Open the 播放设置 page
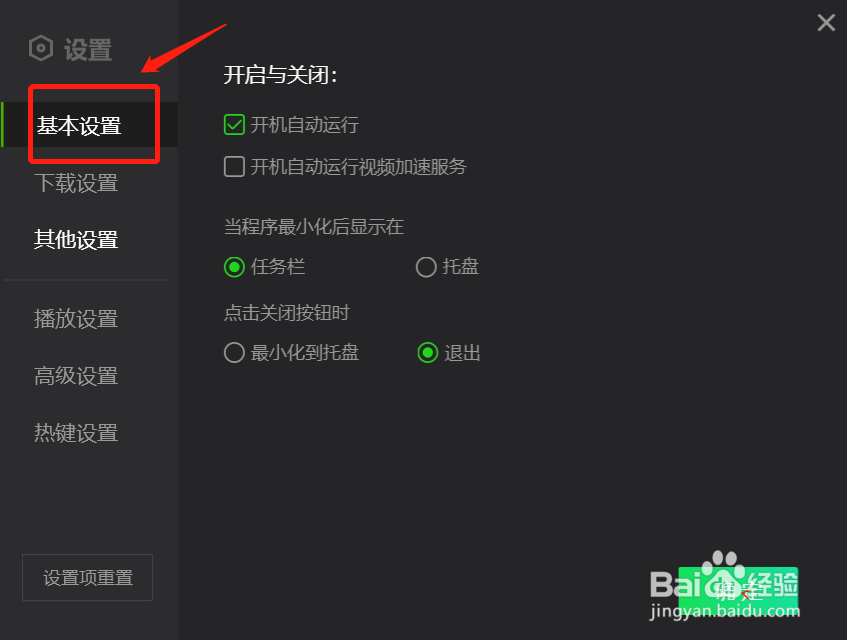The width and height of the screenshot is (847, 640). [76, 319]
